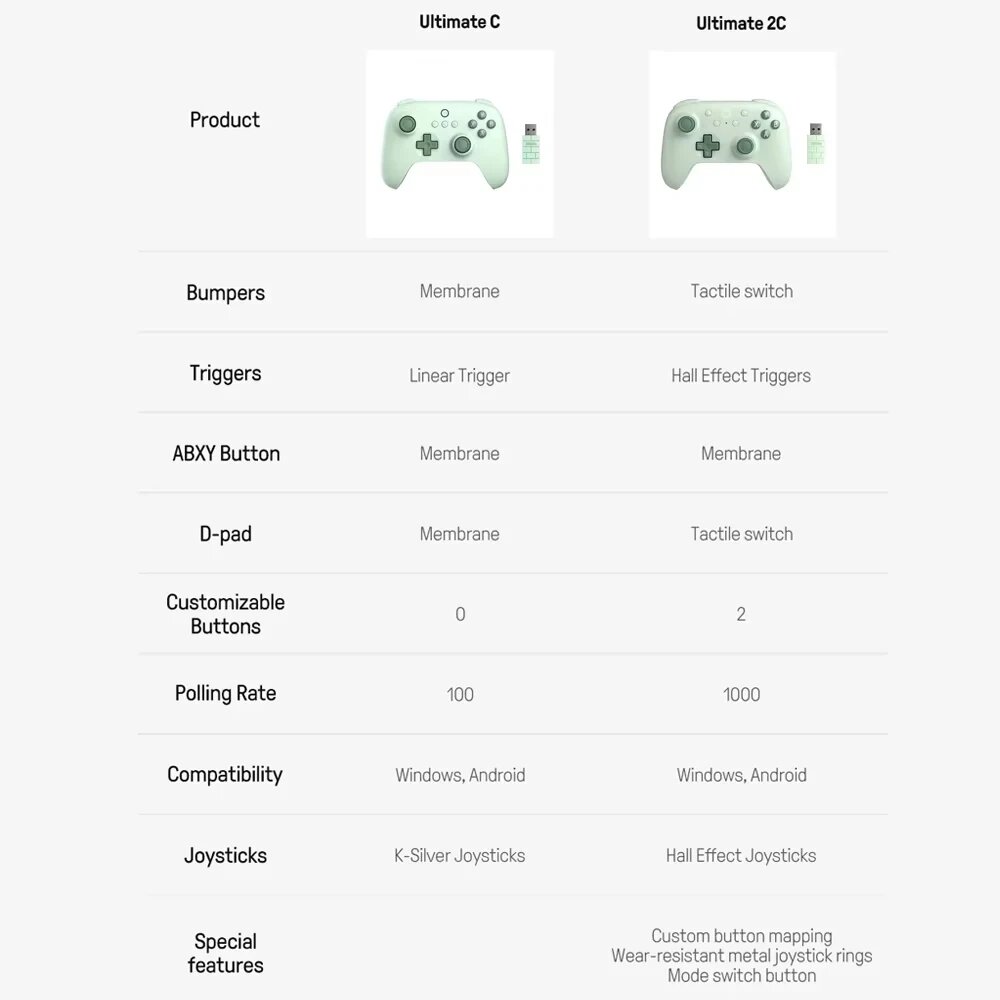Click the Hall Effect Triggers text
This screenshot has width=1000, height=1000.
click(x=741, y=376)
